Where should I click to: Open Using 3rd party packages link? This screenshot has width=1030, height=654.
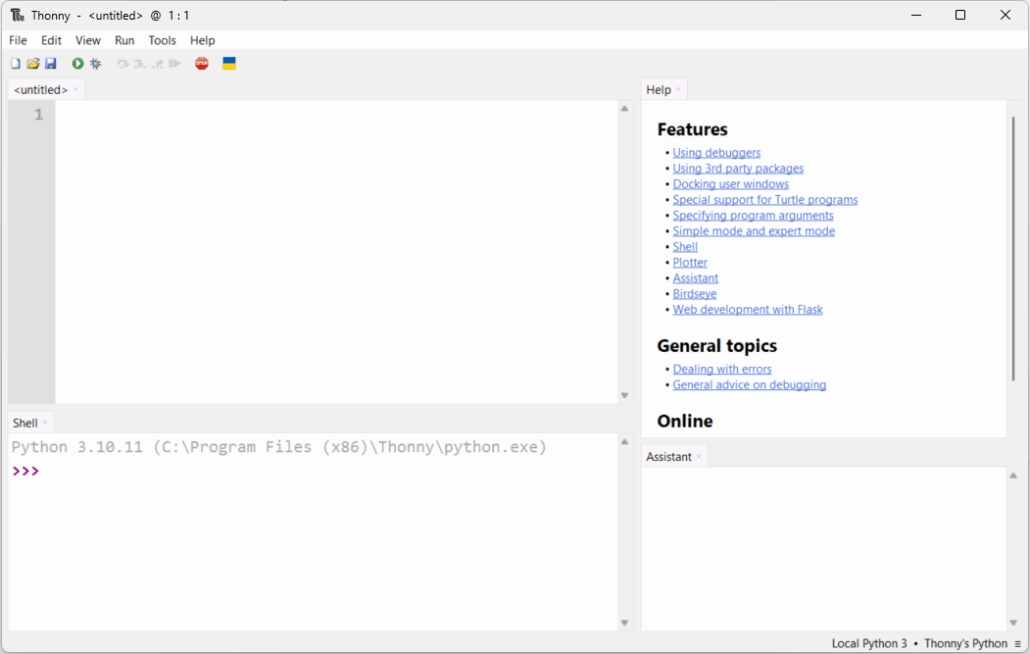click(738, 168)
